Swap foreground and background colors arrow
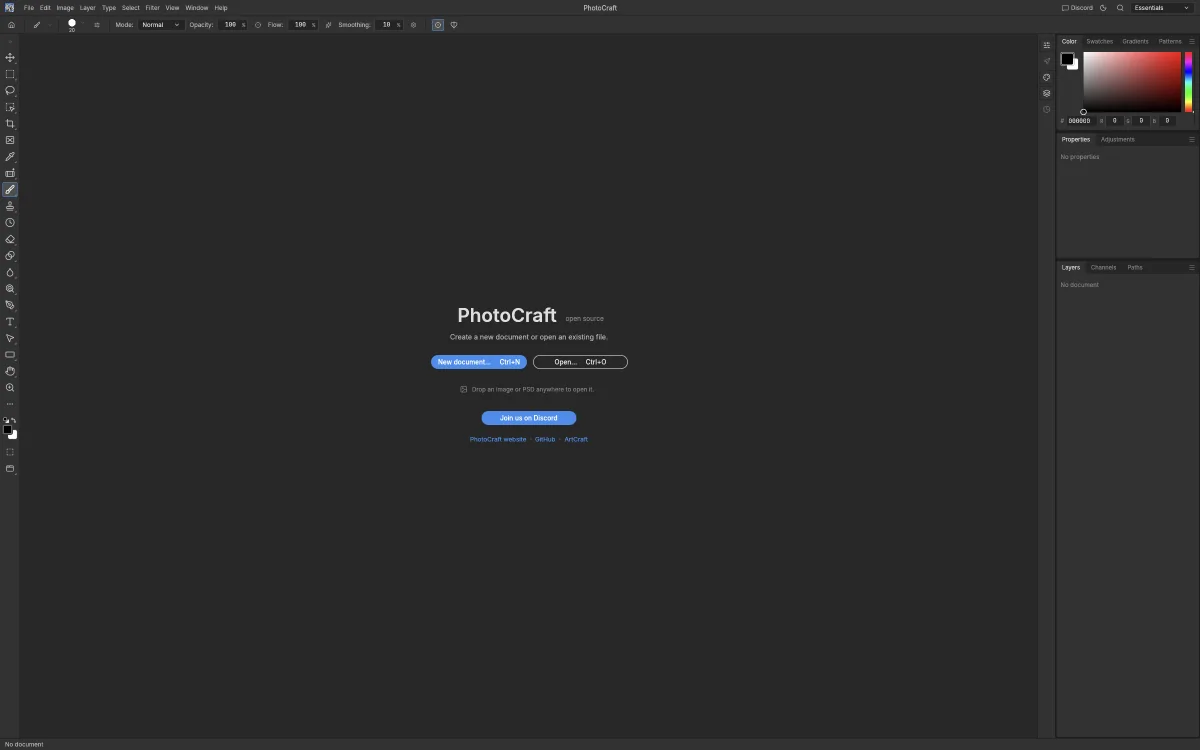The width and height of the screenshot is (1200, 750). [13, 420]
